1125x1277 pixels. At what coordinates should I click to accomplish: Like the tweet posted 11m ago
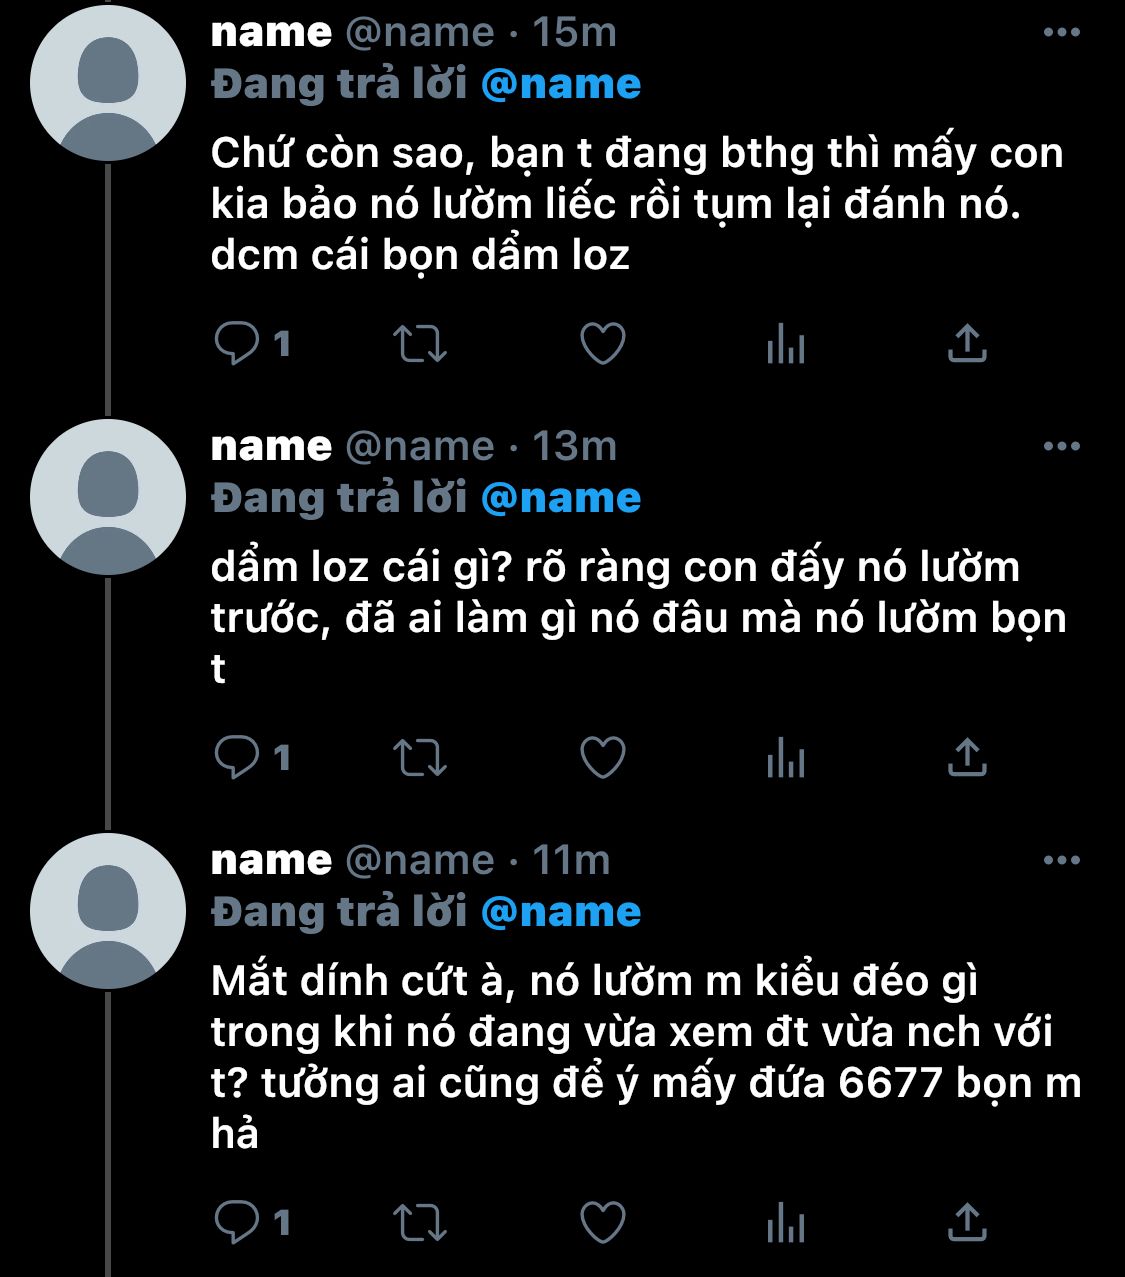pyautogui.click(x=603, y=1222)
